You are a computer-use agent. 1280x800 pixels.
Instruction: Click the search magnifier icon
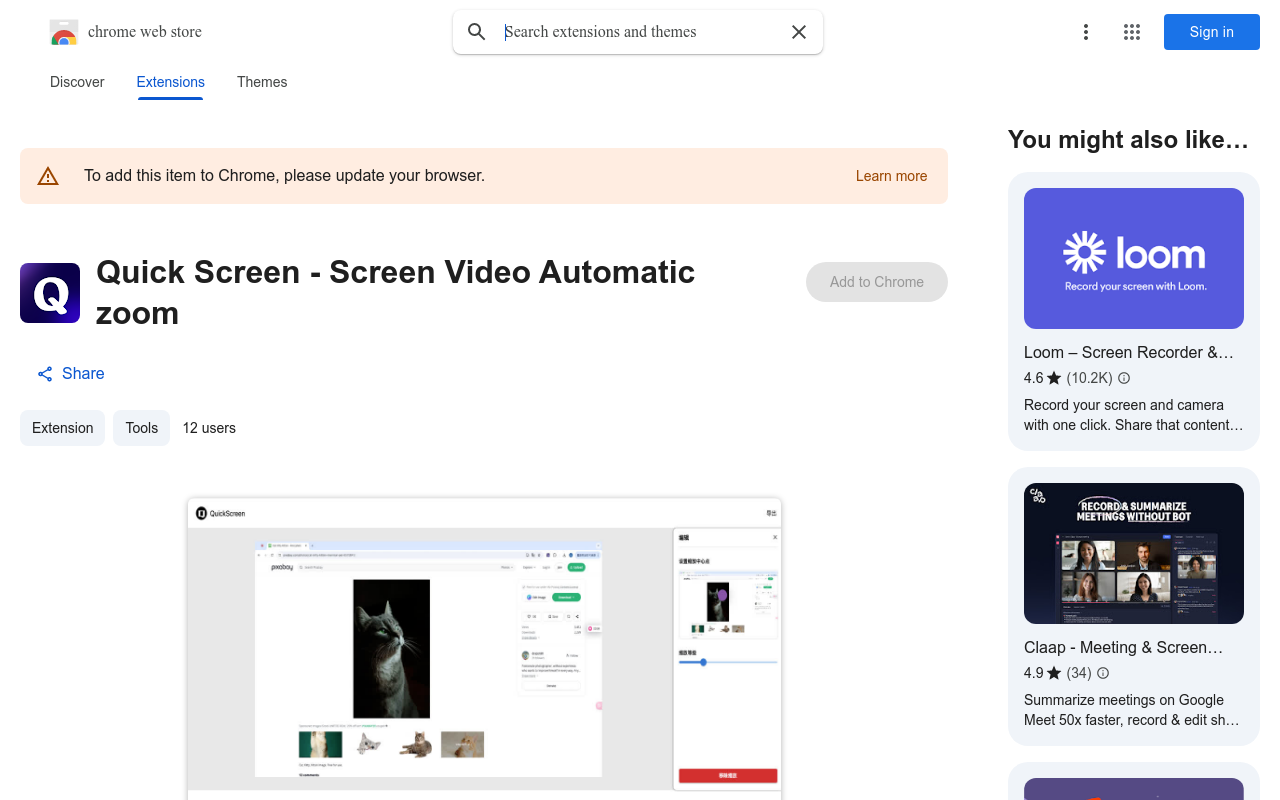477,31
